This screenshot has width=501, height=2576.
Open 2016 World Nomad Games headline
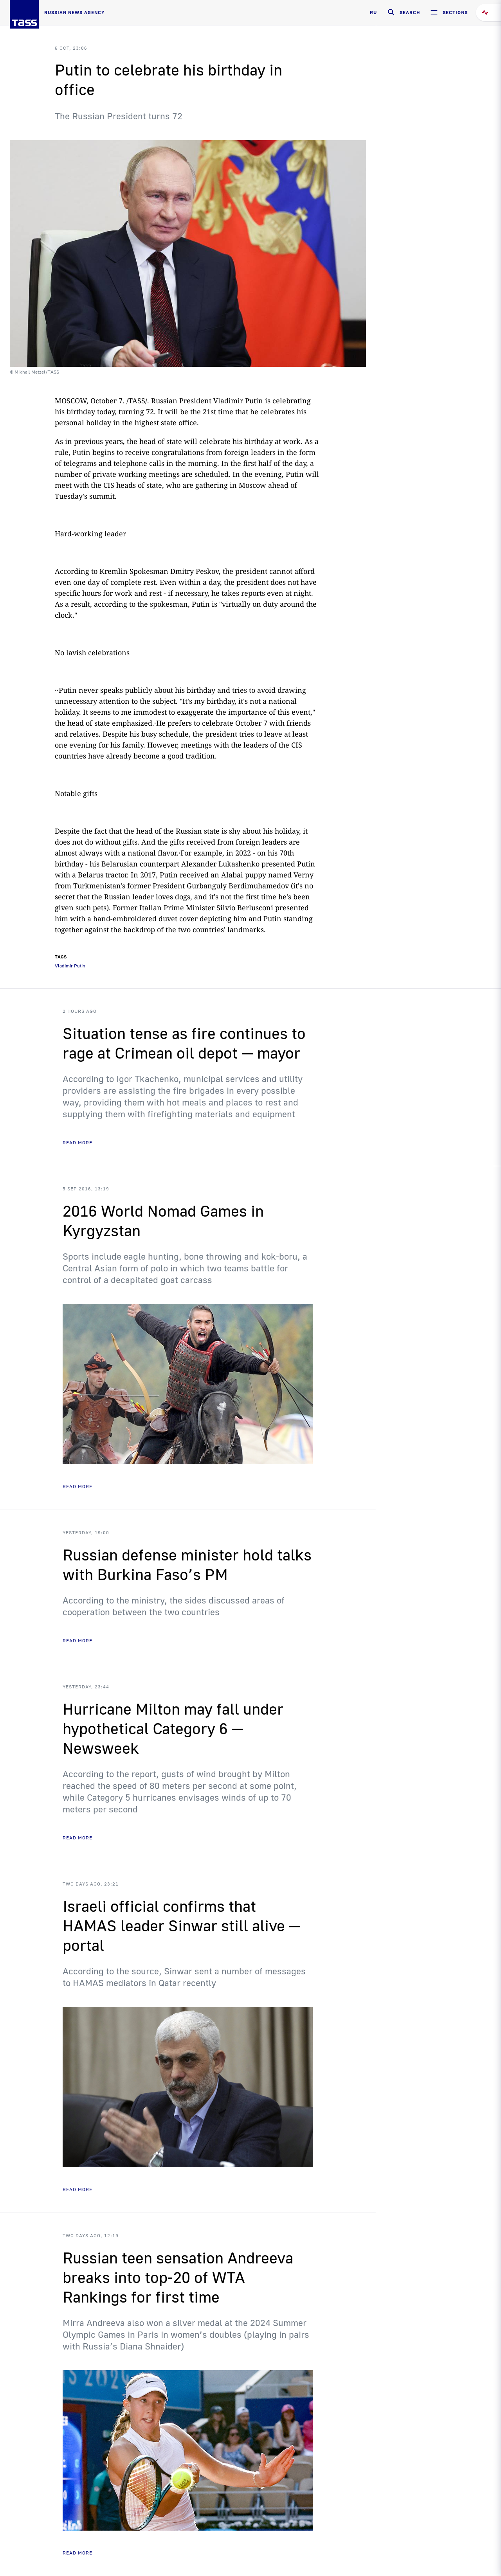coord(163,1221)
